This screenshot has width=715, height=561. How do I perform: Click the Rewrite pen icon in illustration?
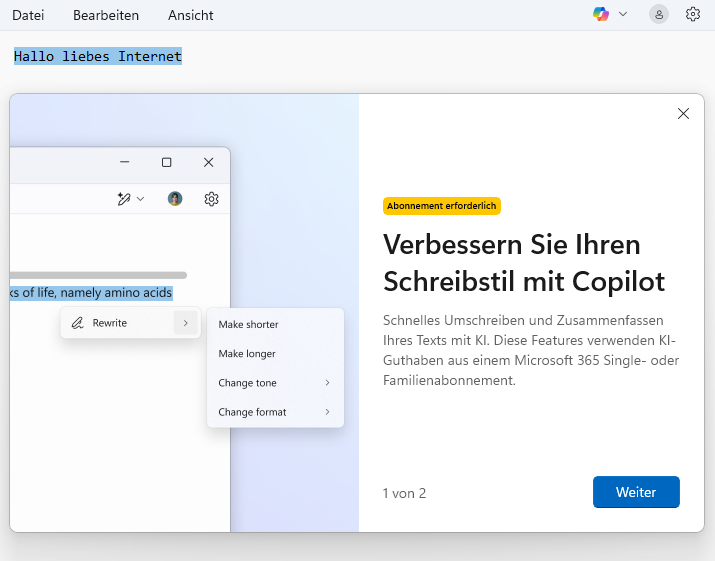(78, 323)
